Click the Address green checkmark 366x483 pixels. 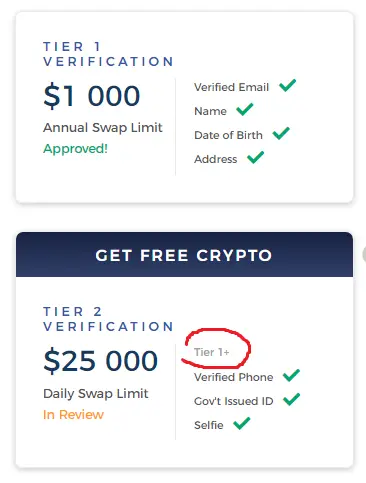255,157
